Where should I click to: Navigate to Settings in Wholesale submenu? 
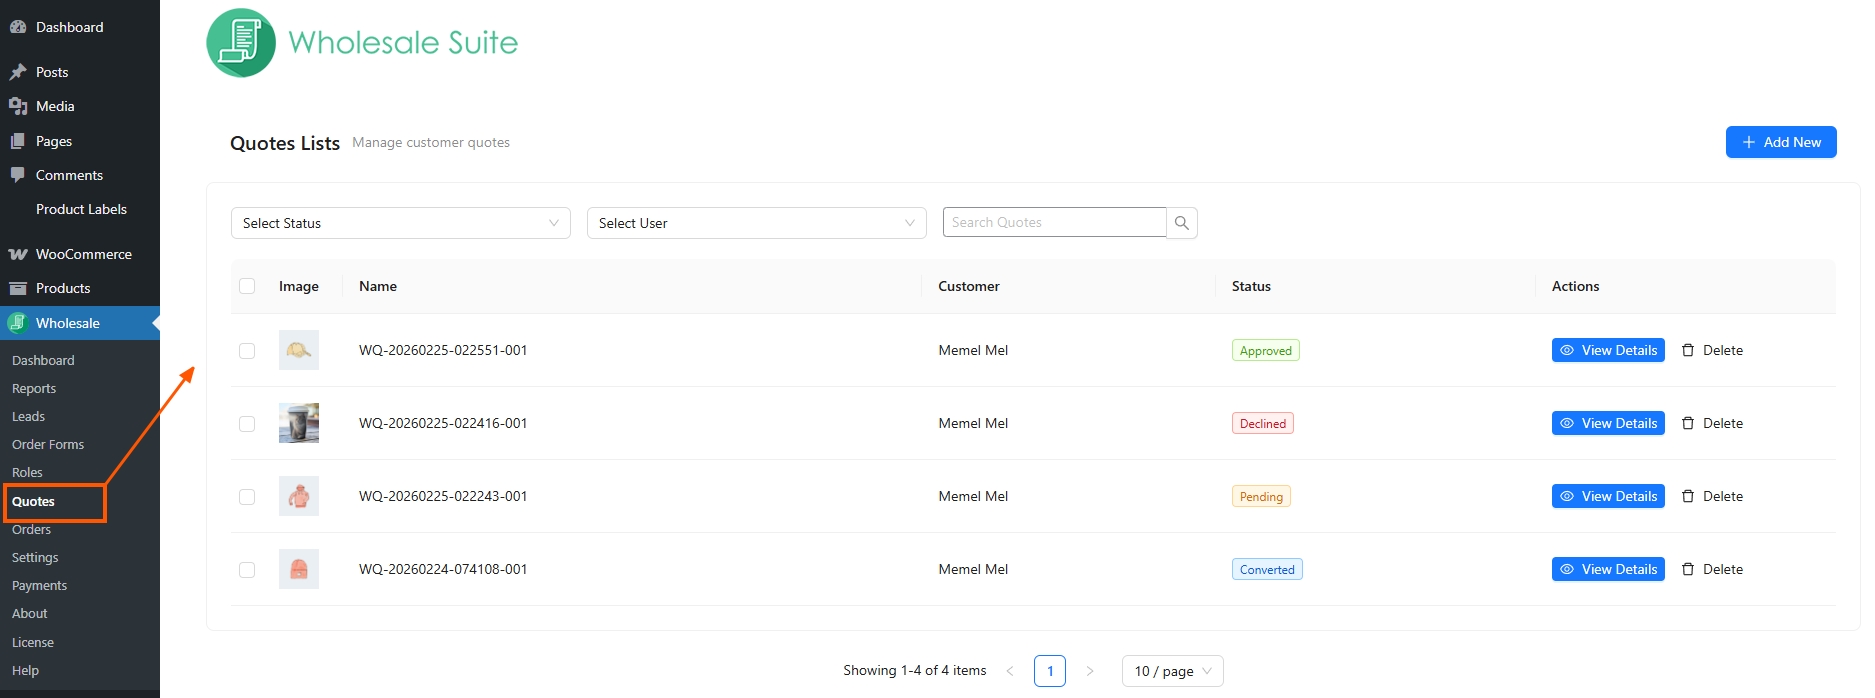click(35, 557)
